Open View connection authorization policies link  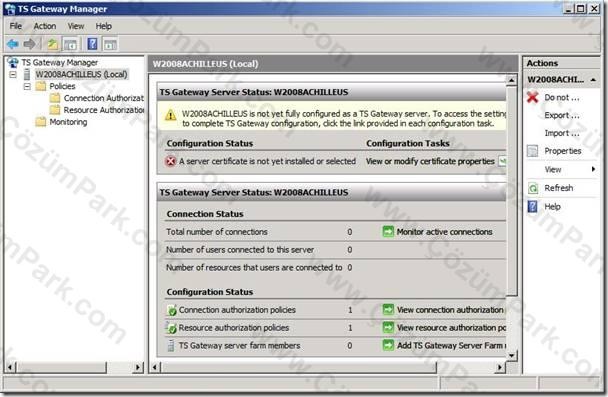[451, 310]
